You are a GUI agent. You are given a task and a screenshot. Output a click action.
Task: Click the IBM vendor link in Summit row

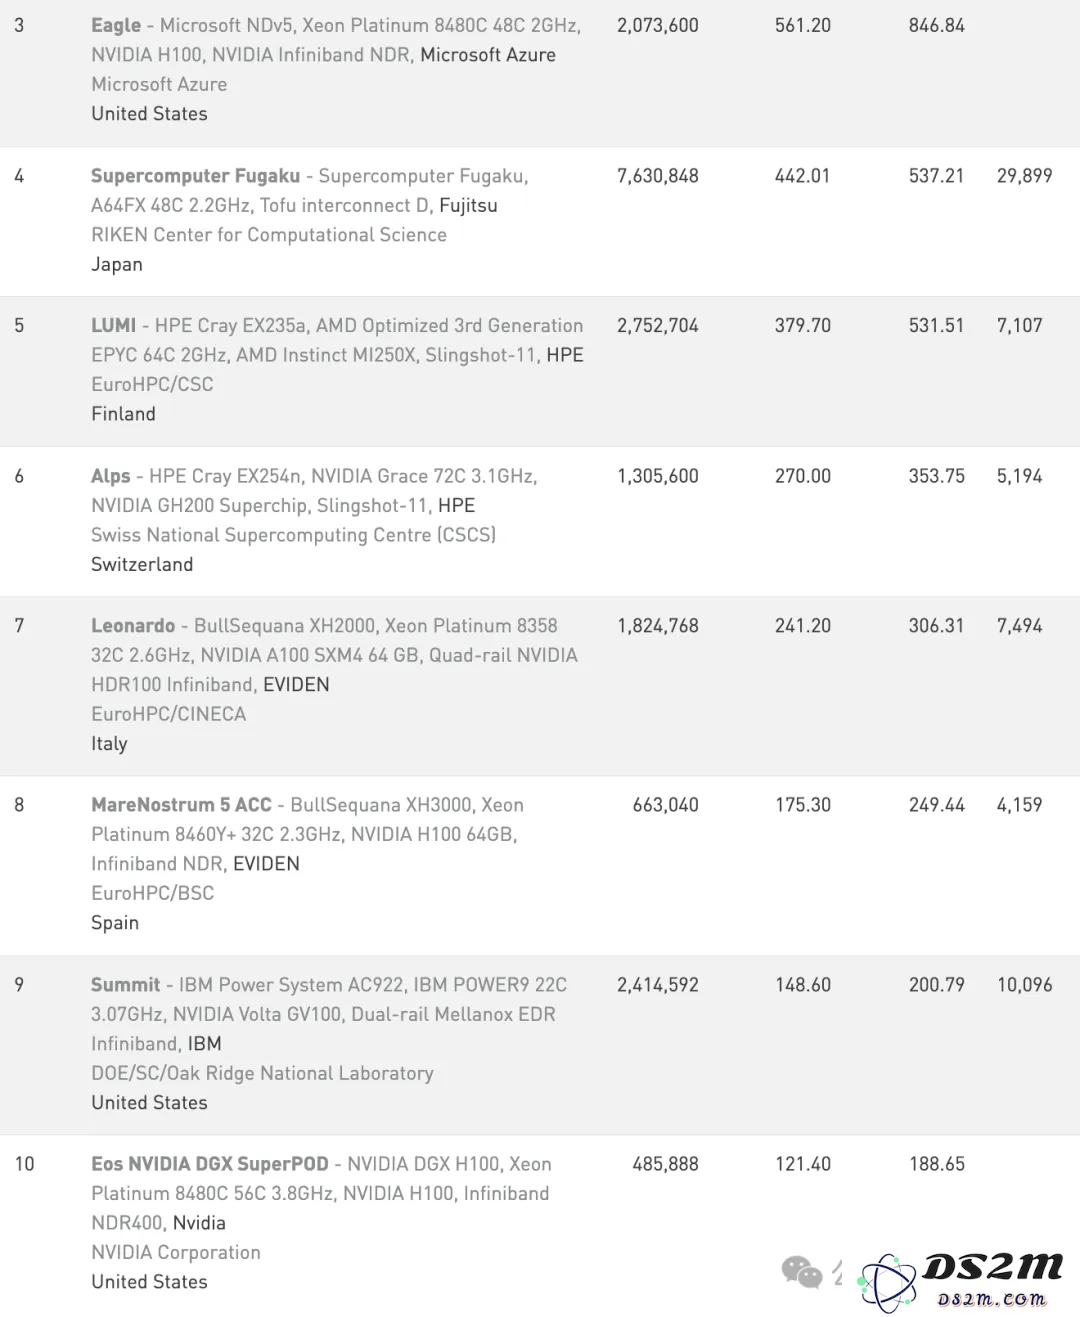pos(204,1044)
